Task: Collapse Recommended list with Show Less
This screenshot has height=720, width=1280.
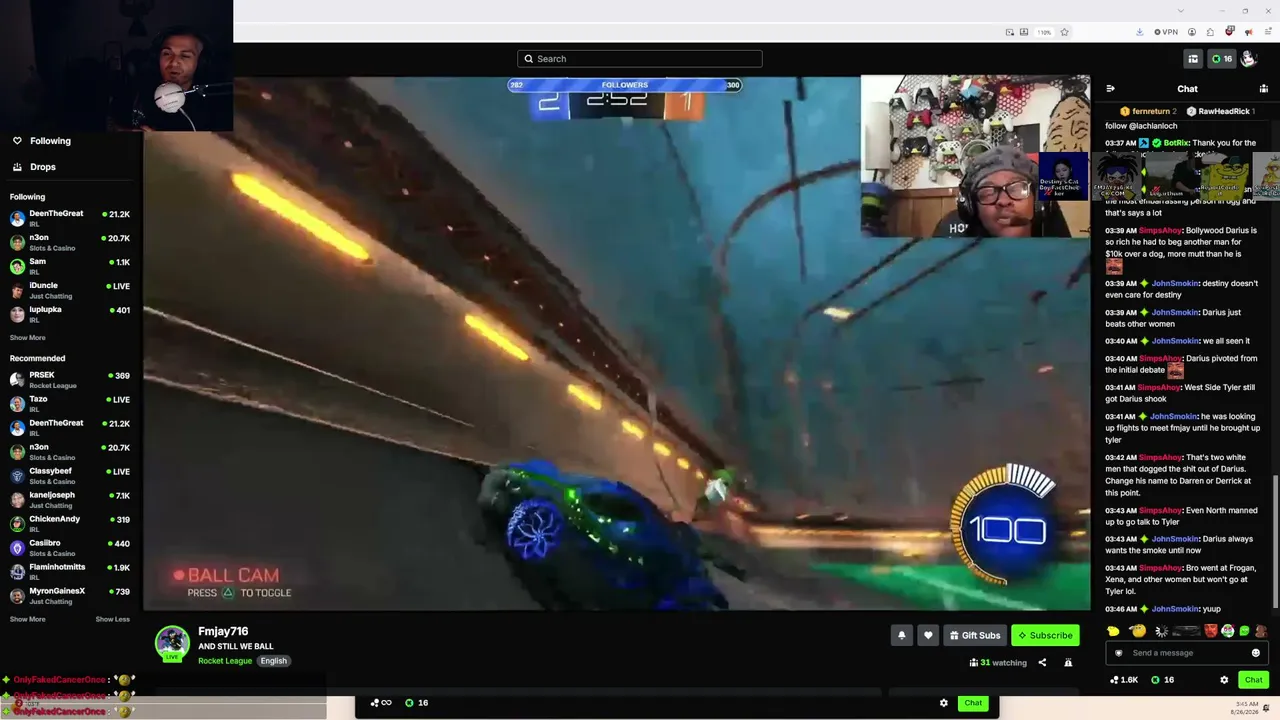Action: click(x=113, y=619)
